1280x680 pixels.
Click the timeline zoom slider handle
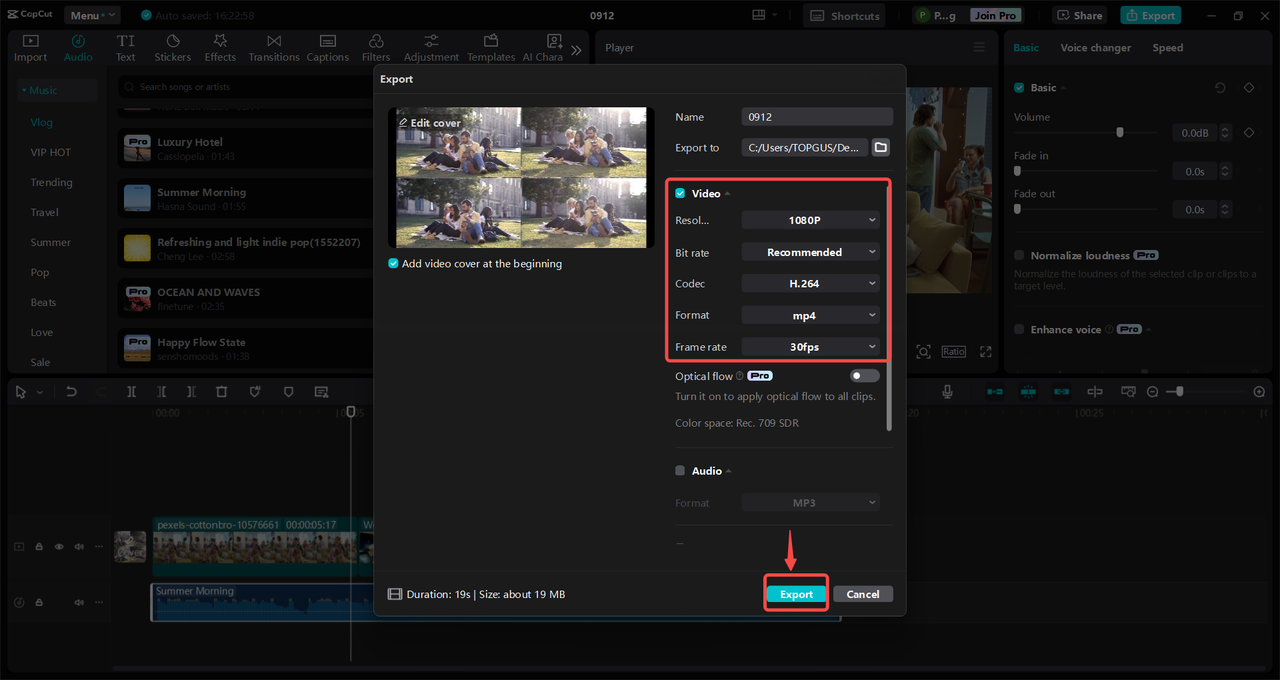(1180, 392)
